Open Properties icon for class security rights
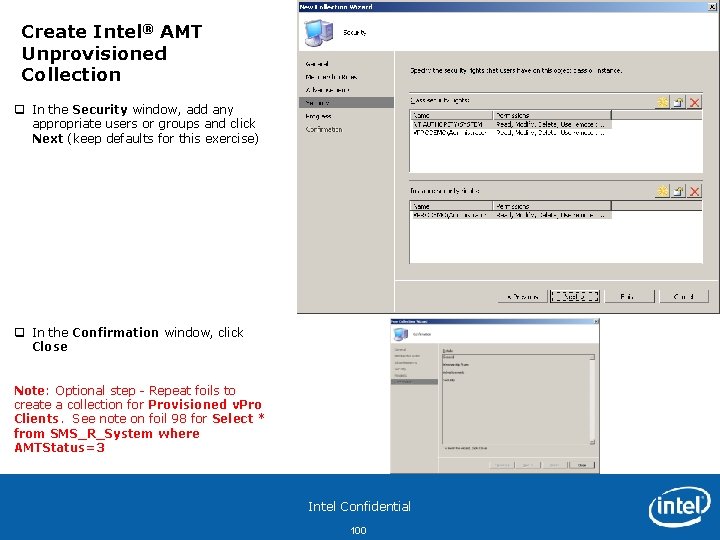Screen dimensions: 720x540 pos(678,102)
